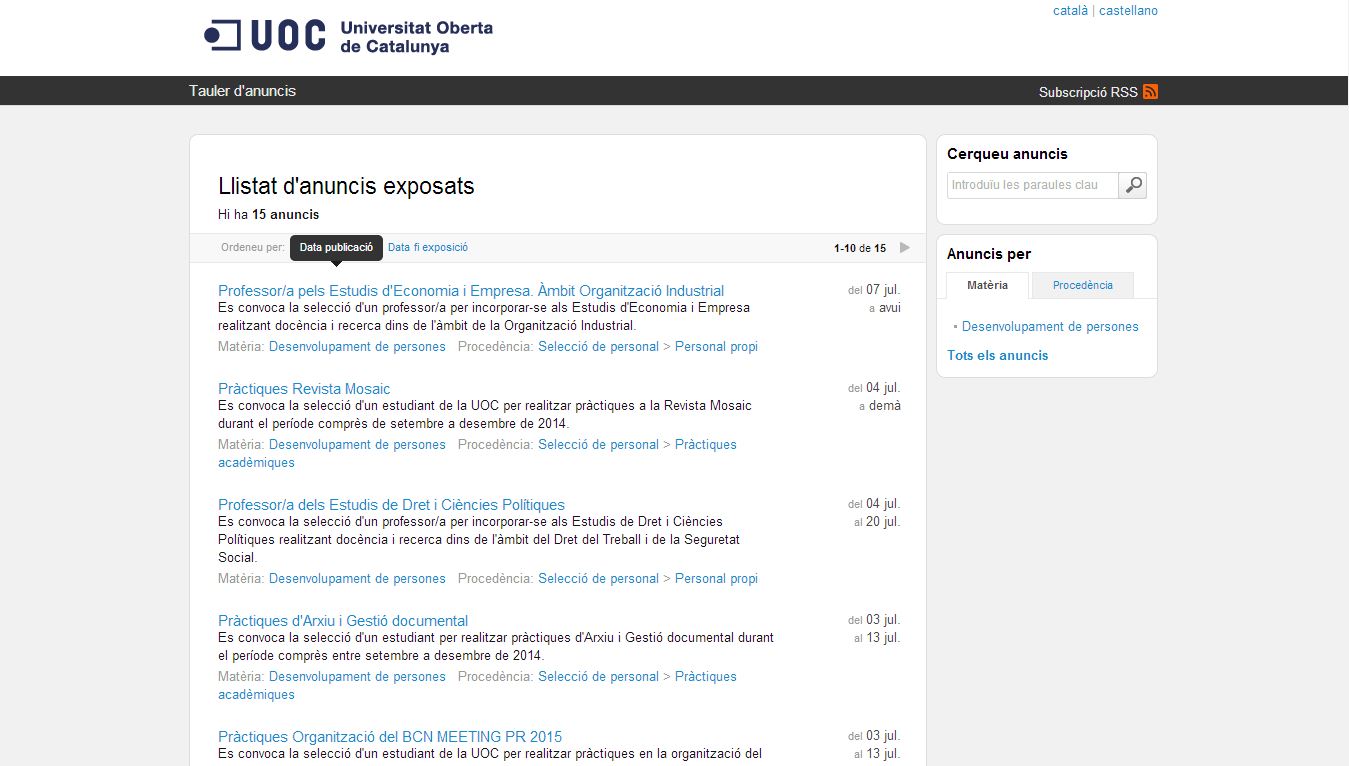Sort by Data fi exposició
The image size is (1349, 766).
click(427, 247)
